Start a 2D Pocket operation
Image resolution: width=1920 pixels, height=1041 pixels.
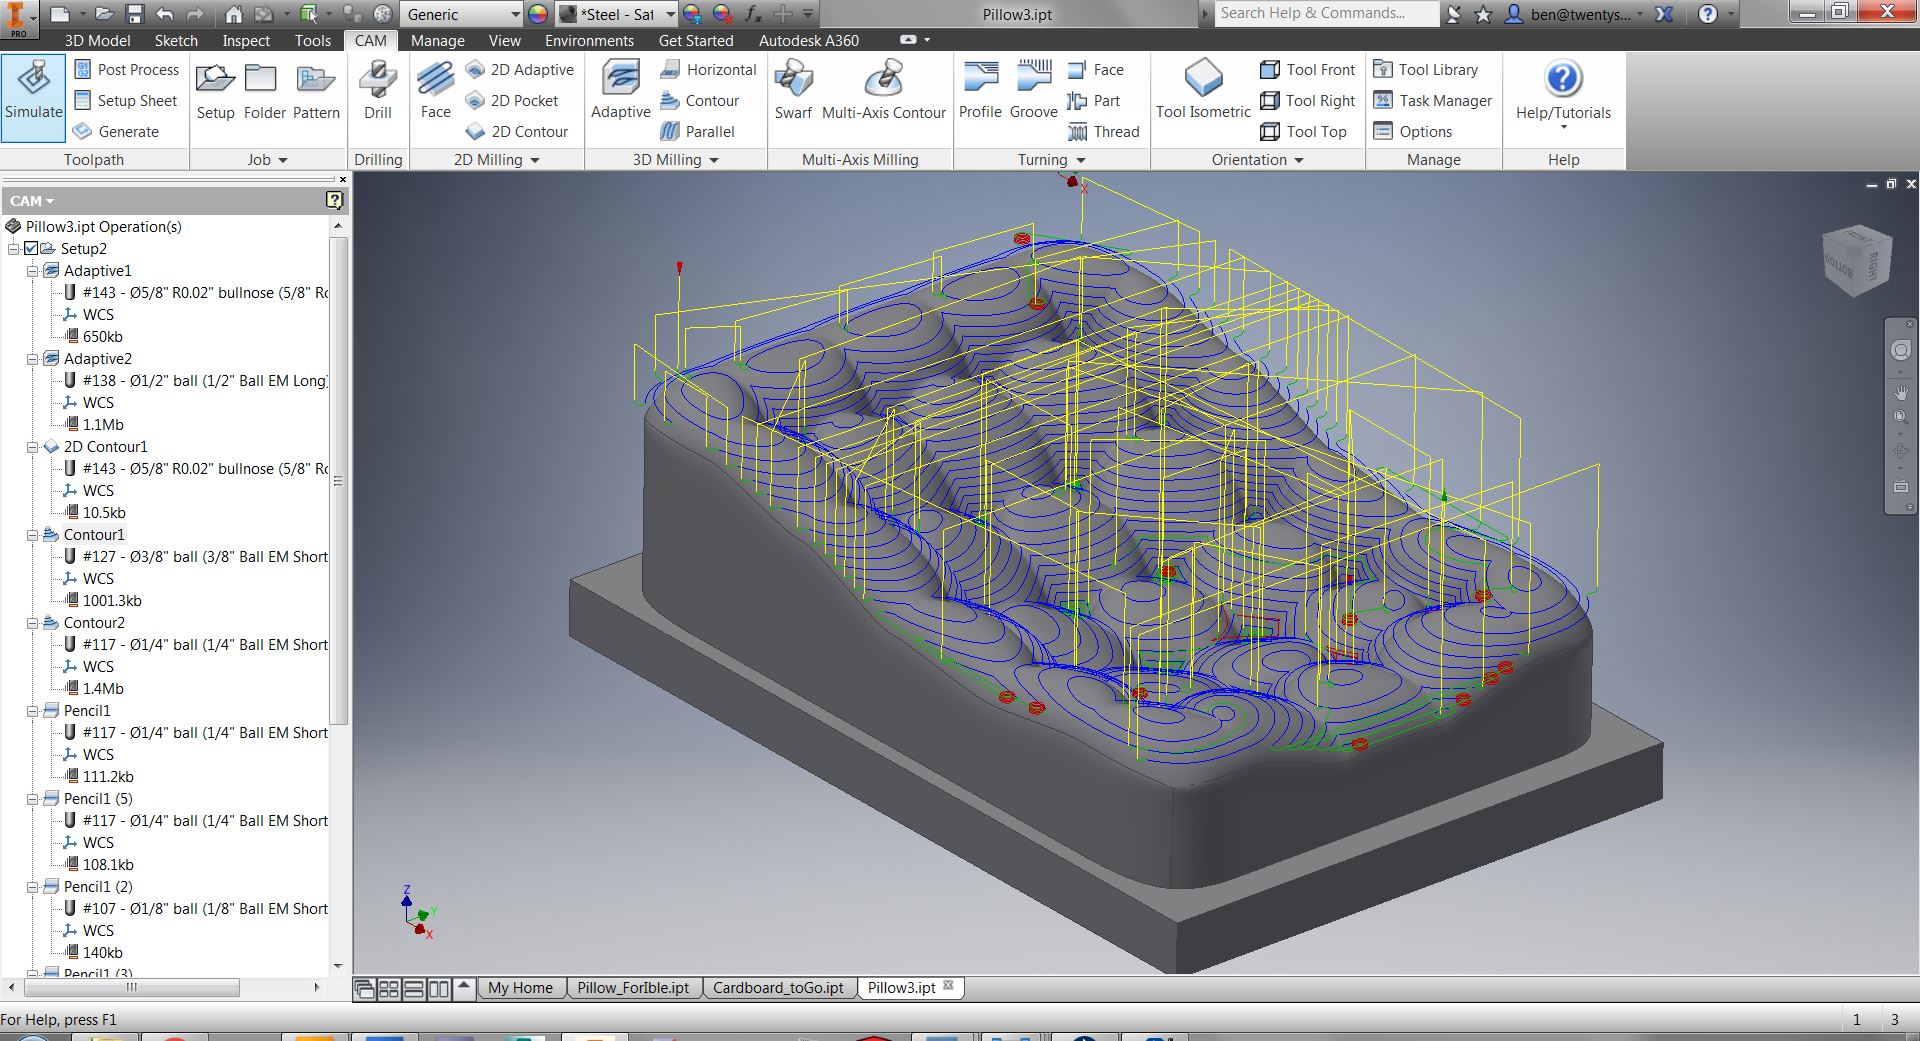pyautogui.click(x=512, y=101)
